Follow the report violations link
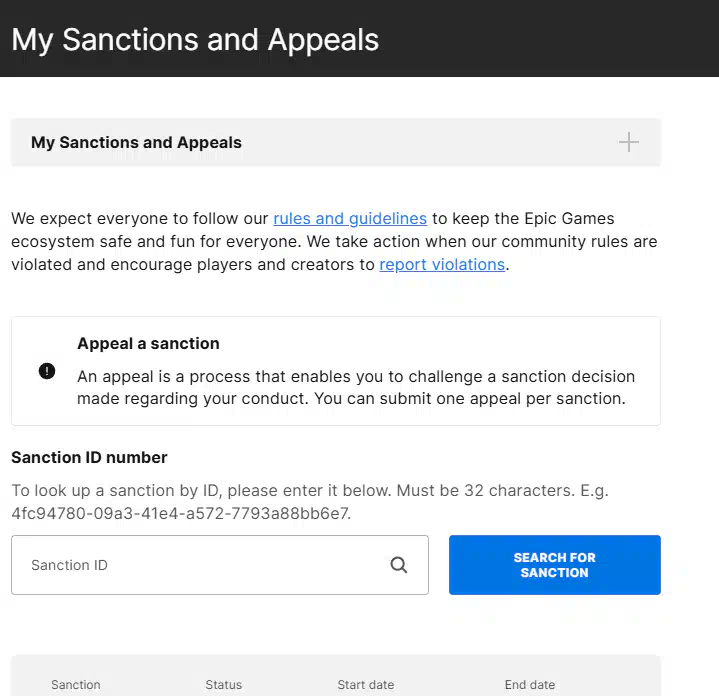The height and width of the screenshot is (696, 719). tap(442, 265)
